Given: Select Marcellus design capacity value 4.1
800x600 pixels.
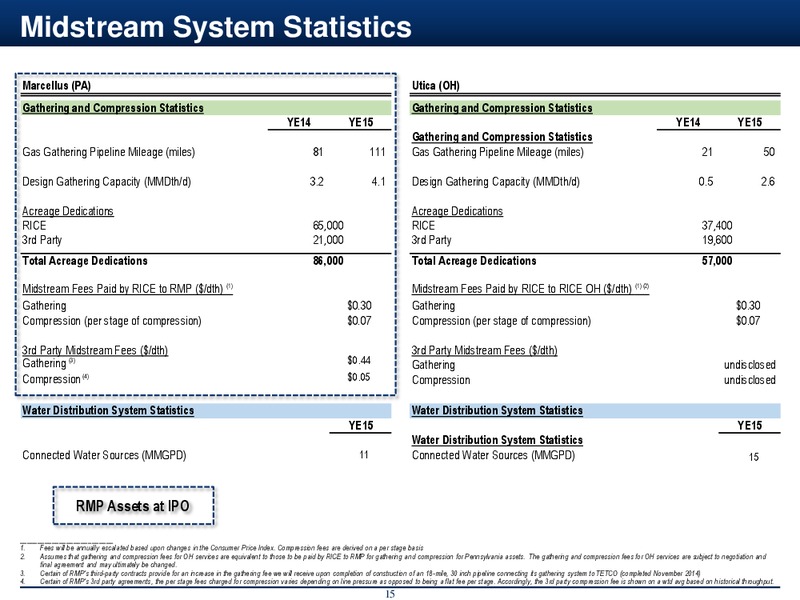Looking at the screenshot, I should coord(378,182).
